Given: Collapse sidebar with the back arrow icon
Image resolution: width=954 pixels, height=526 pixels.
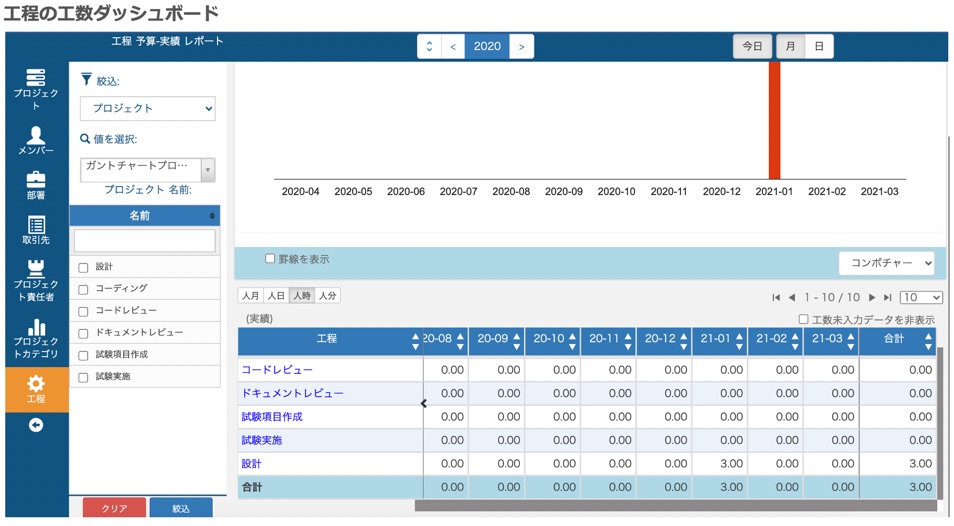Looking at the screenshot, I should [36, 425].
